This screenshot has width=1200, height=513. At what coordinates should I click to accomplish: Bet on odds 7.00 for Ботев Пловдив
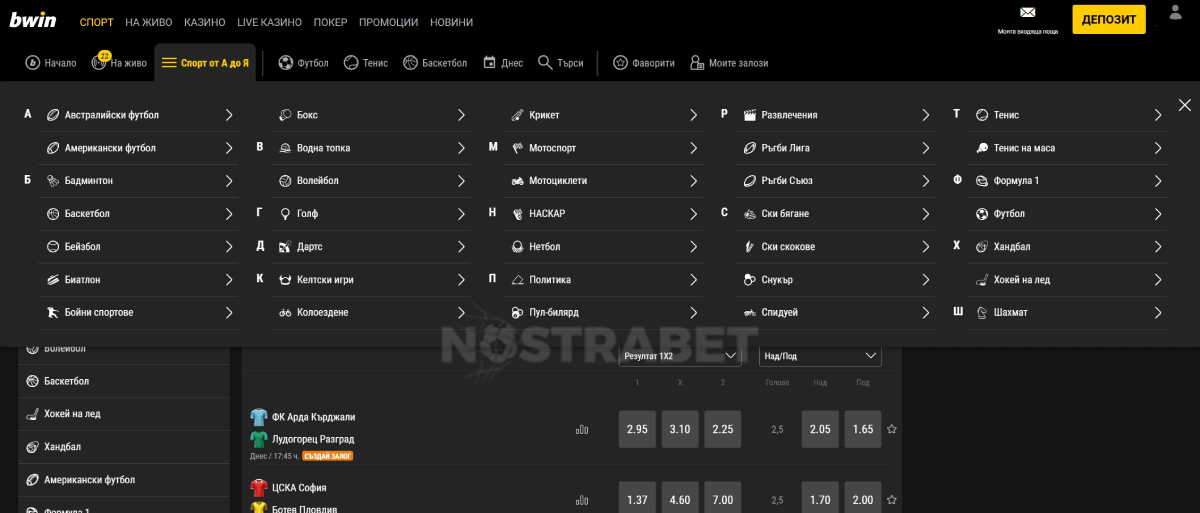click(722, 499)
